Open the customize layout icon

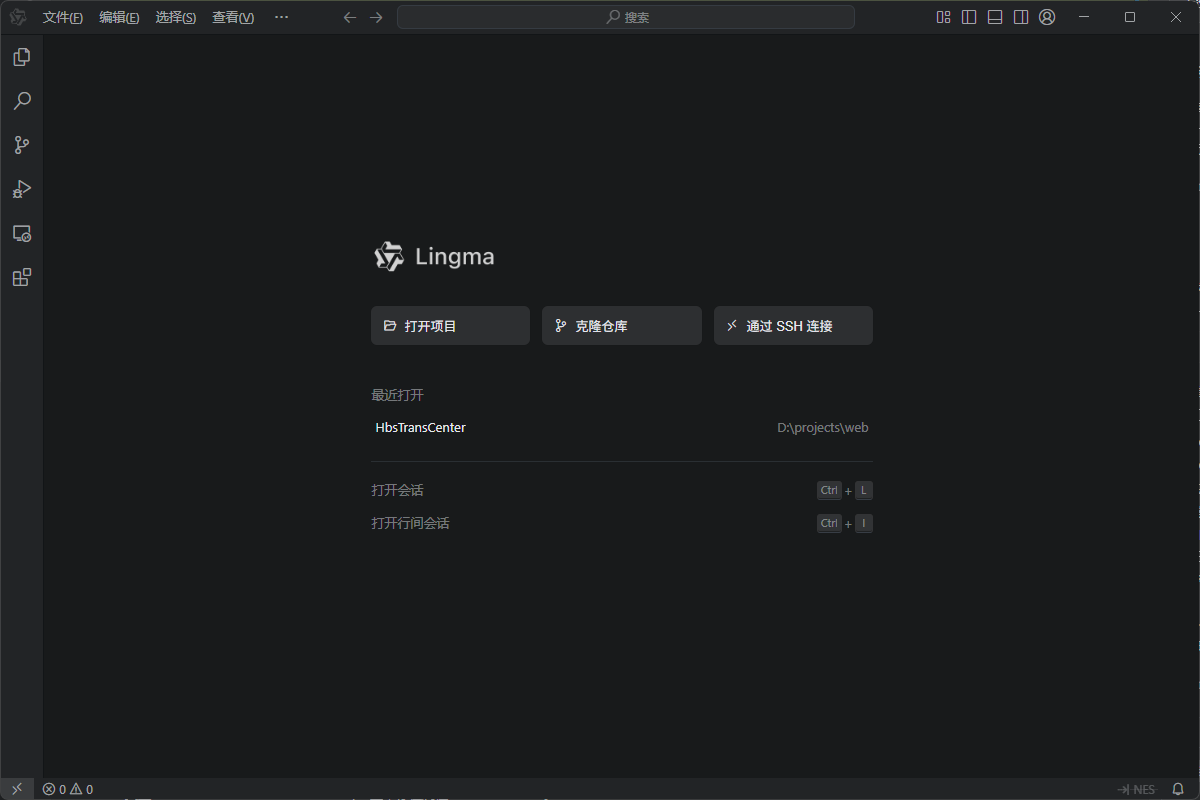click(943, 17)
